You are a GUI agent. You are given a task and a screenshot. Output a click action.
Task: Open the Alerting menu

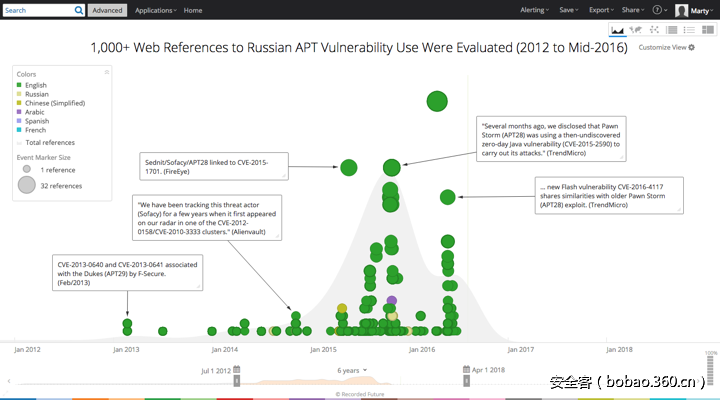[x=534, y=10]
